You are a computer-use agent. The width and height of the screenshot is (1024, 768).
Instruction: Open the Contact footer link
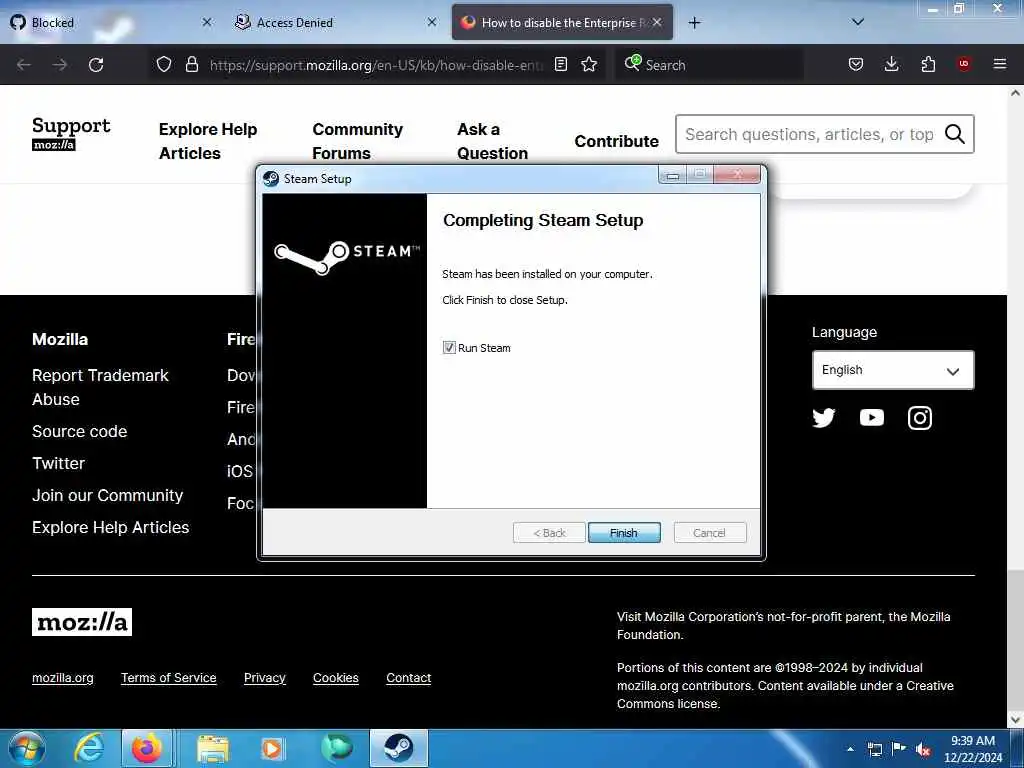click(x=408, y=678)
